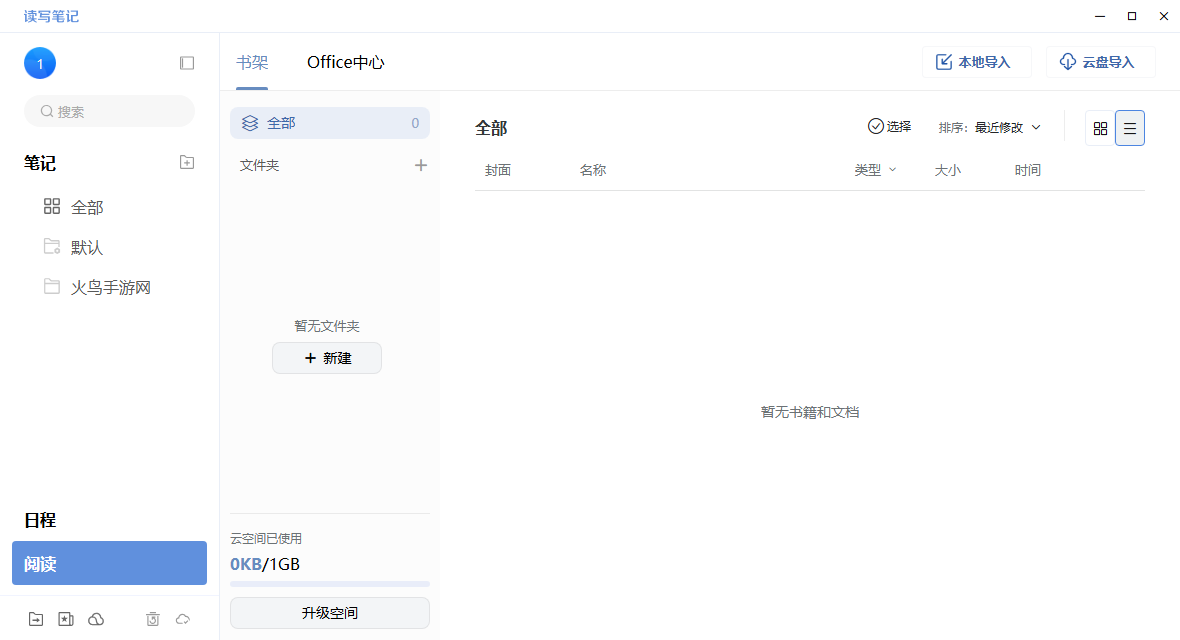Switch to the 书架 tab
This screenshot has width=1180, height=640.
(x=252, y=62)
